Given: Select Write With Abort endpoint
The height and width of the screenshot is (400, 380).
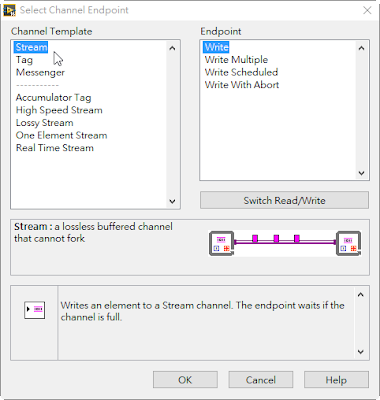Looking at the screenshot, I should click(242, 85).
